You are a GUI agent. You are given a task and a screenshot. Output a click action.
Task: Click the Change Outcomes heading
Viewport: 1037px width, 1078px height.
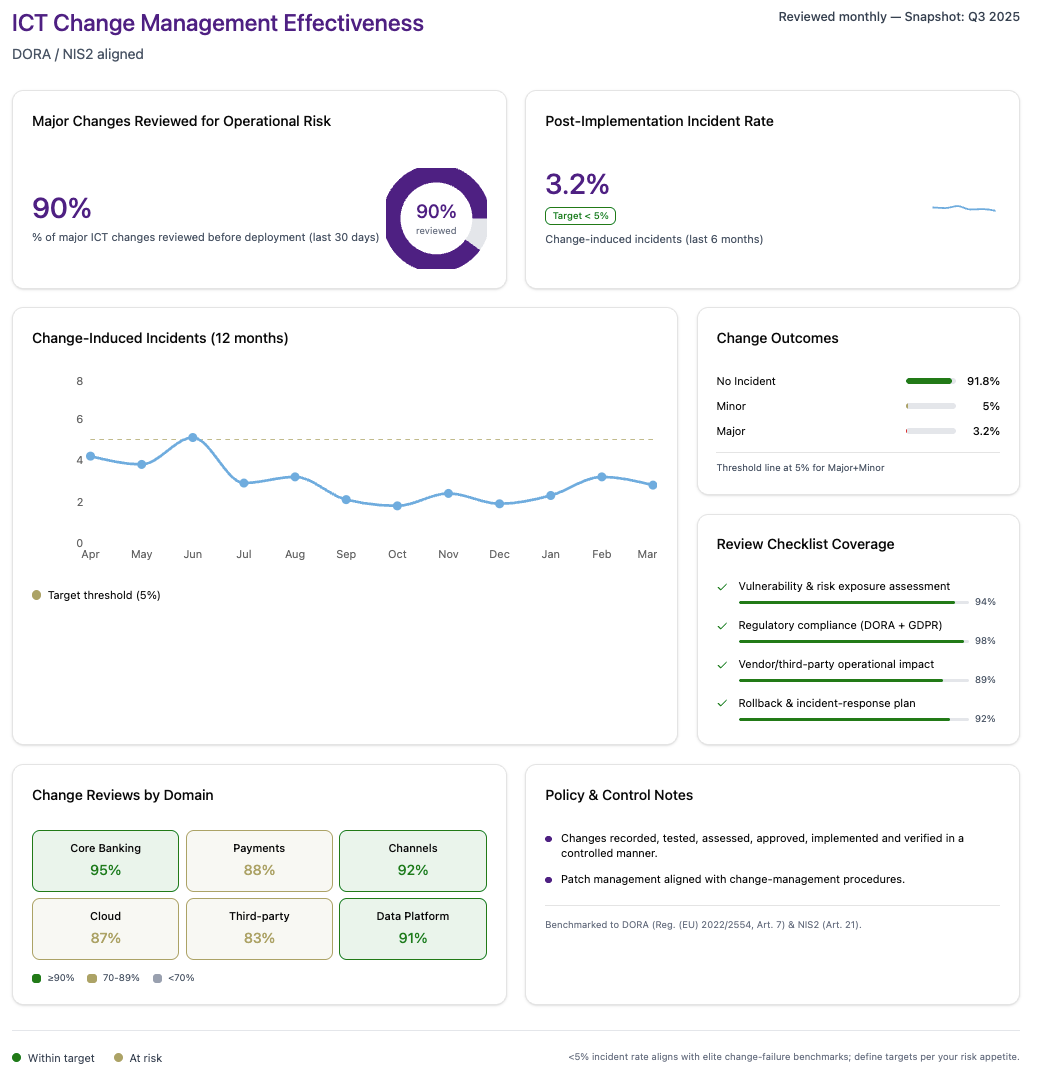[777, 338]
